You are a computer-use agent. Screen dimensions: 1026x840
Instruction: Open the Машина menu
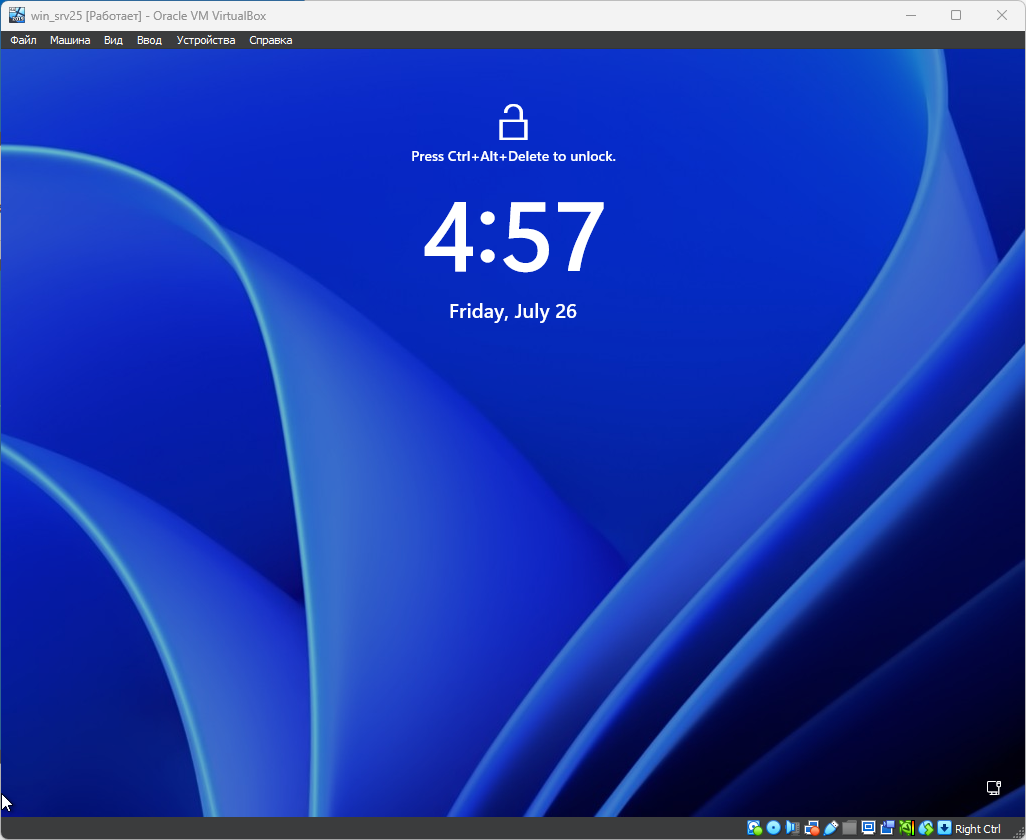(x=70, y=40)
